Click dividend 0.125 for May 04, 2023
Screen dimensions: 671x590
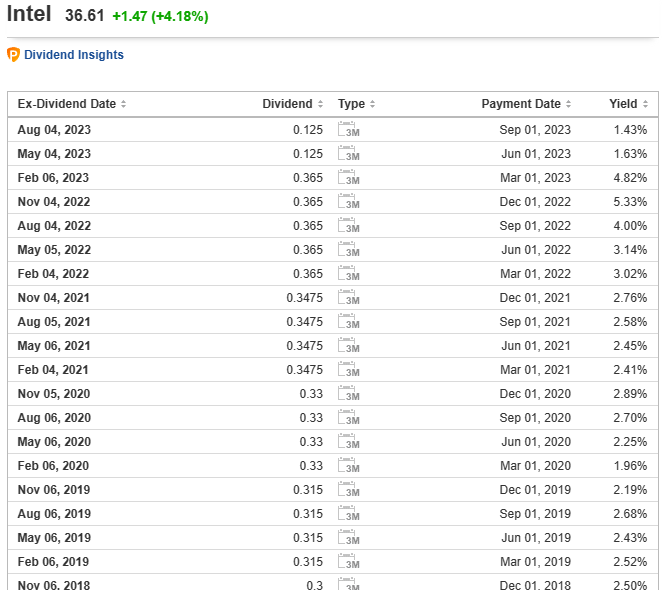(308, 154)
